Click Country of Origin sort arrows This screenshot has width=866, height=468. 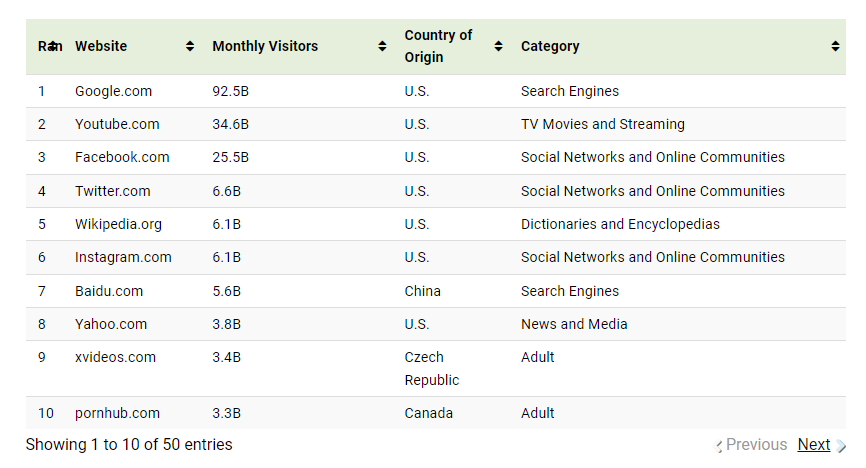click(x=498, y=46)
